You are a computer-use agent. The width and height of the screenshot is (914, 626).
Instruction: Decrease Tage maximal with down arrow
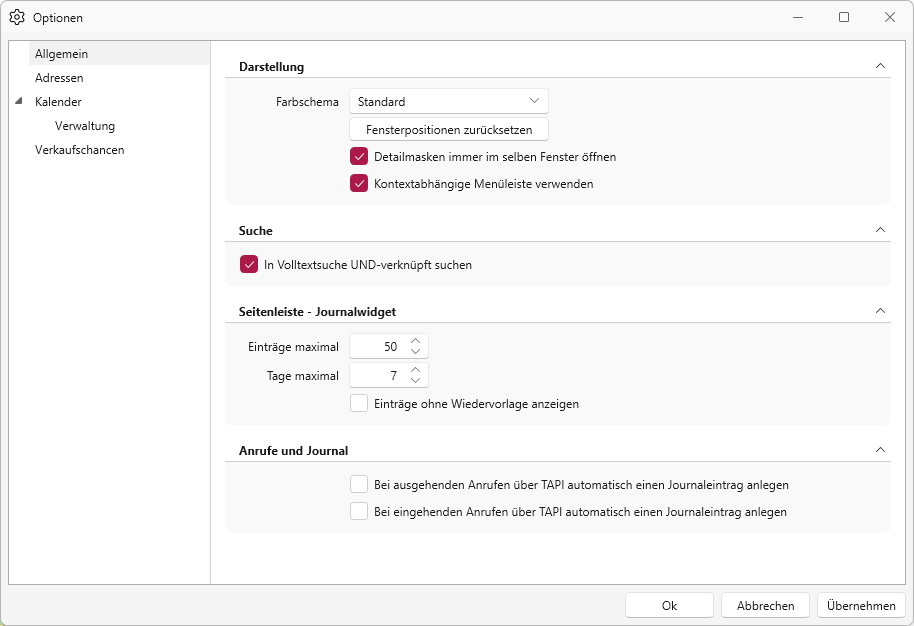415,380
